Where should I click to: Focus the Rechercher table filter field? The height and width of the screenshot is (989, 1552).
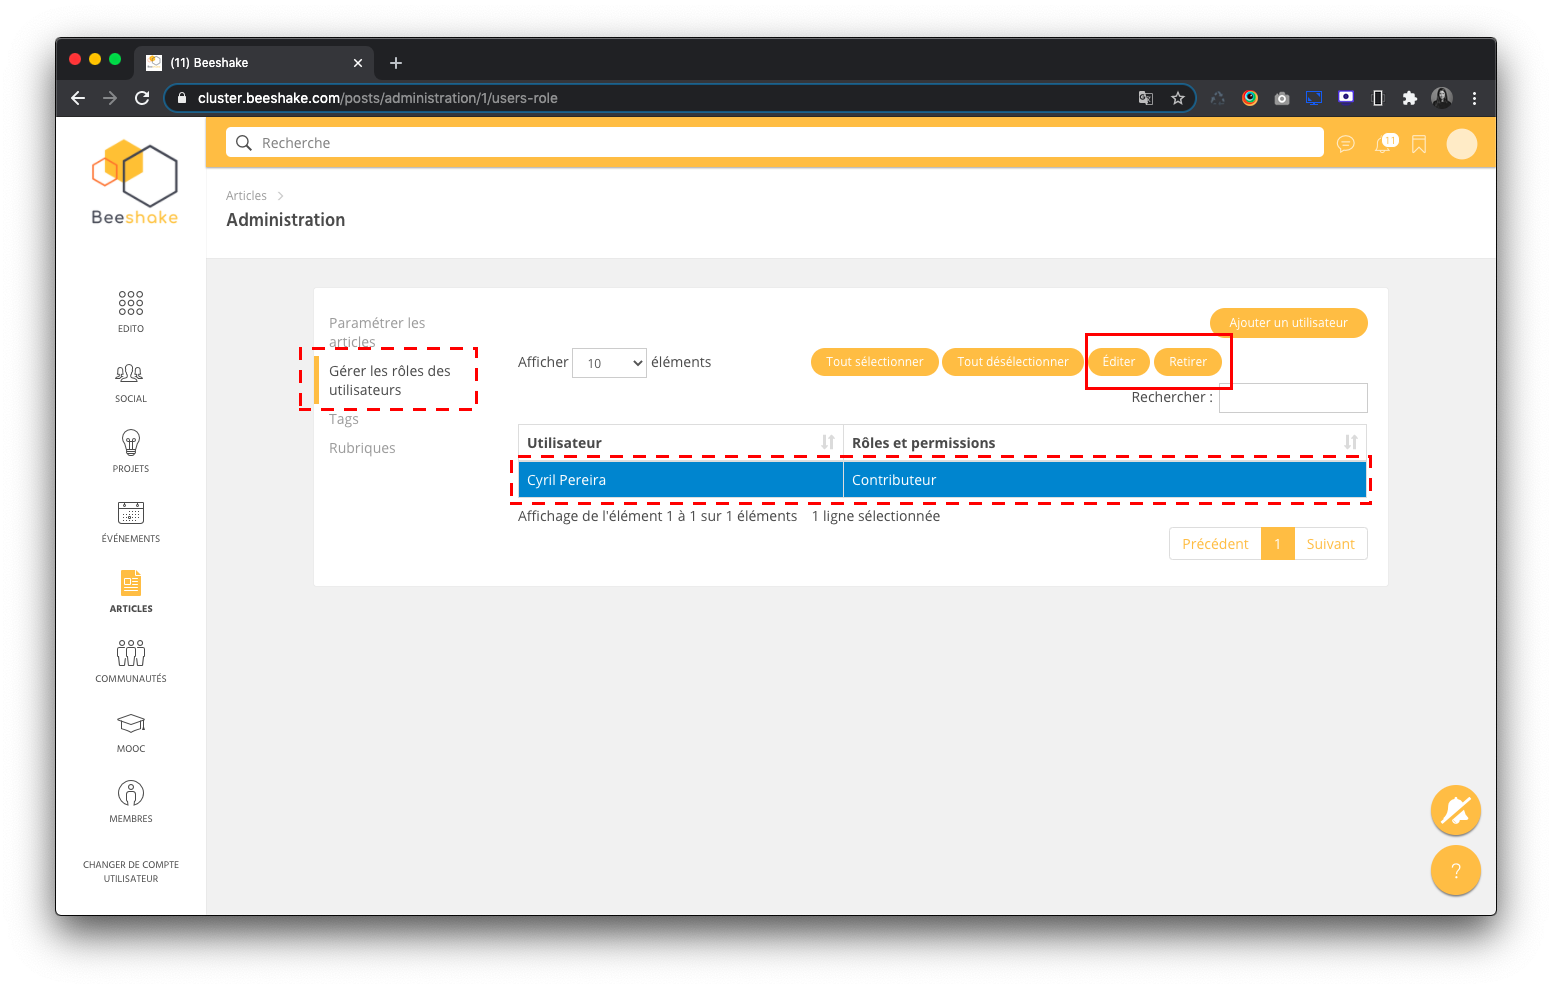(x=1293, y=398)
